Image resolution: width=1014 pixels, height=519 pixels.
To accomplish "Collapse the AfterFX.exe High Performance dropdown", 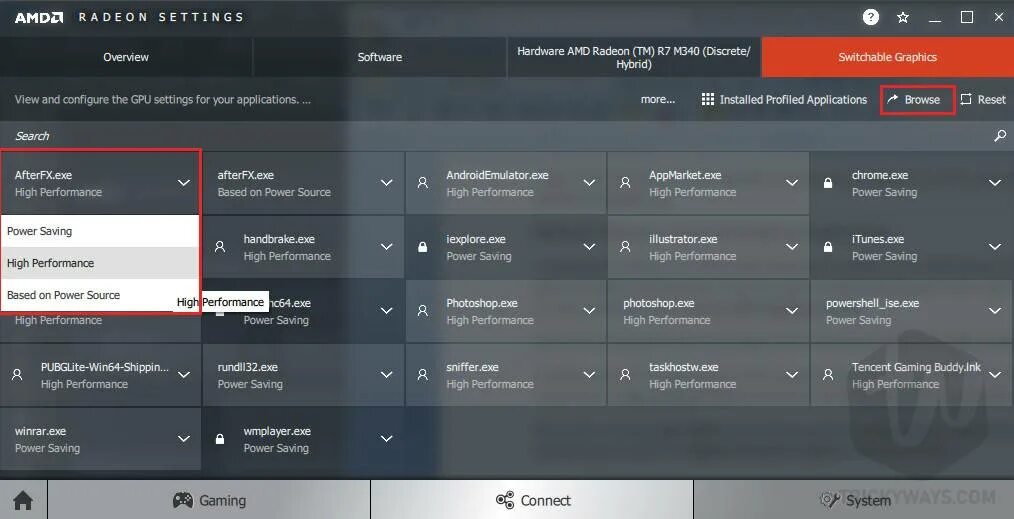I will [x=184, y=183].
